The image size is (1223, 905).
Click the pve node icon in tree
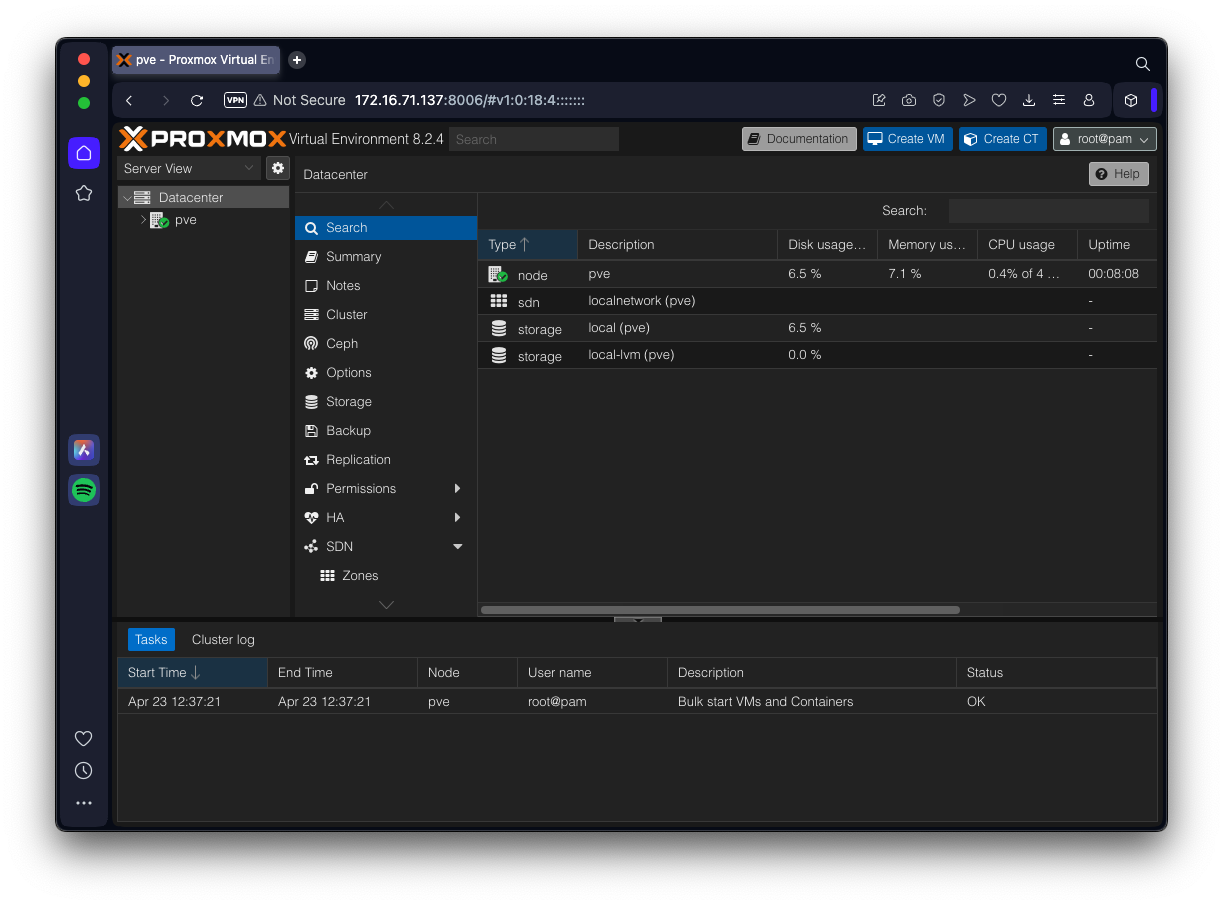(160, 220)
